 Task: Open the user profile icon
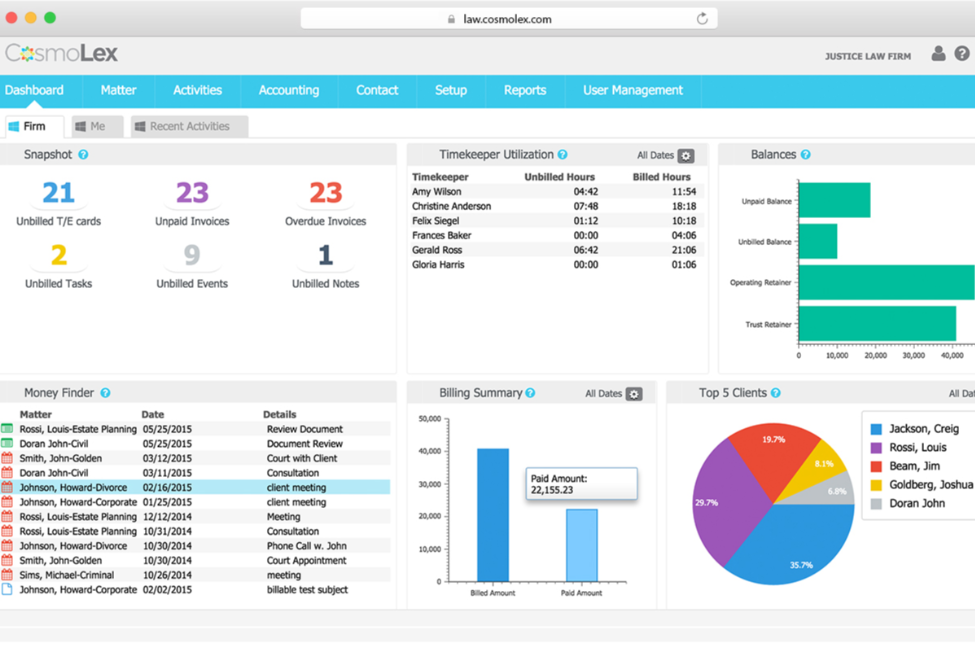[938, 54]
